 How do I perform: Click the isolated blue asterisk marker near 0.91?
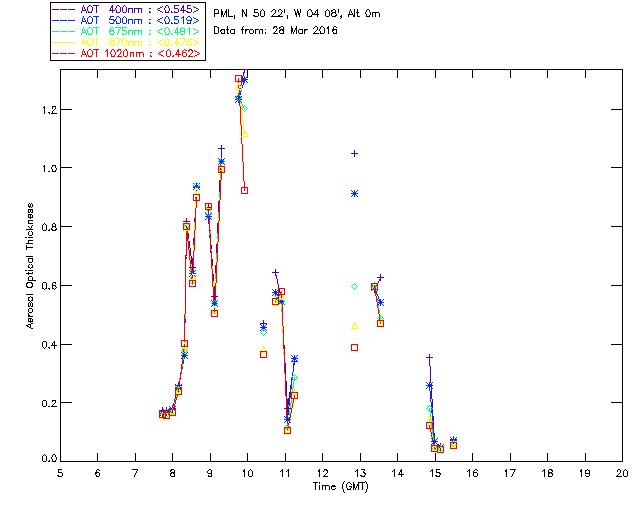[354, 193]
